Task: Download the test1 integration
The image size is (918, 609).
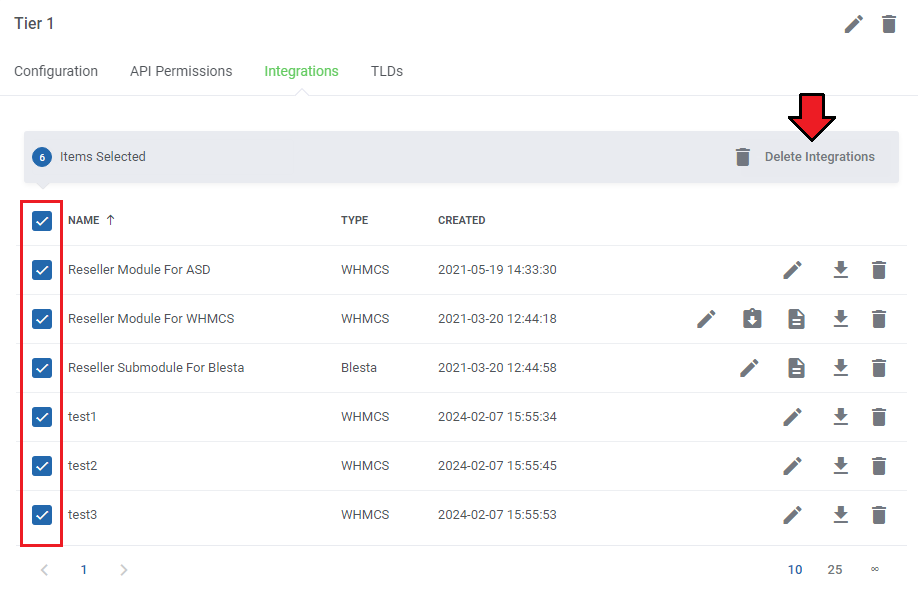Action: [841, 417]
